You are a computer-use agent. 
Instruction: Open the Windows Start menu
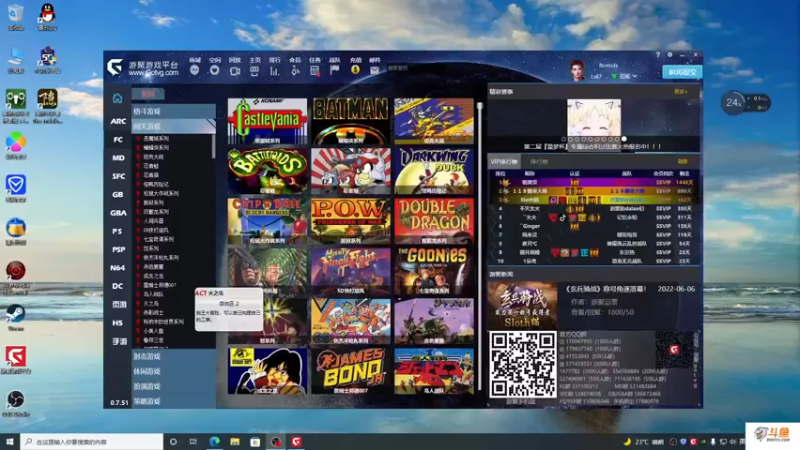click(10, 442)
